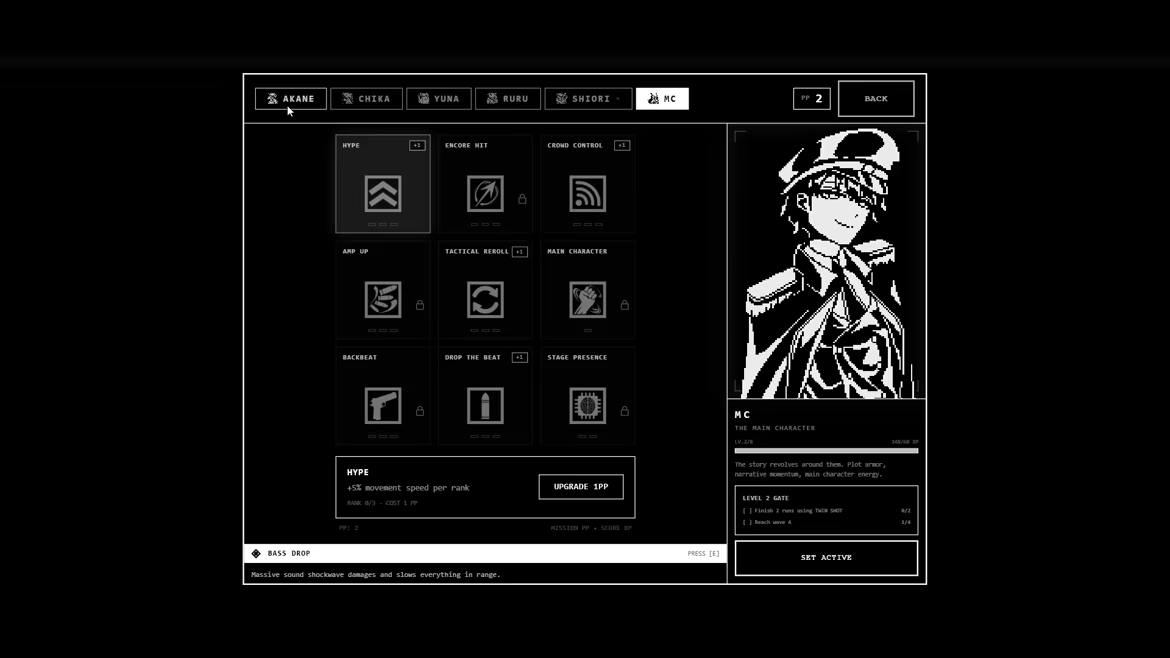Click the rank pips under Drop The Beat

485,436
